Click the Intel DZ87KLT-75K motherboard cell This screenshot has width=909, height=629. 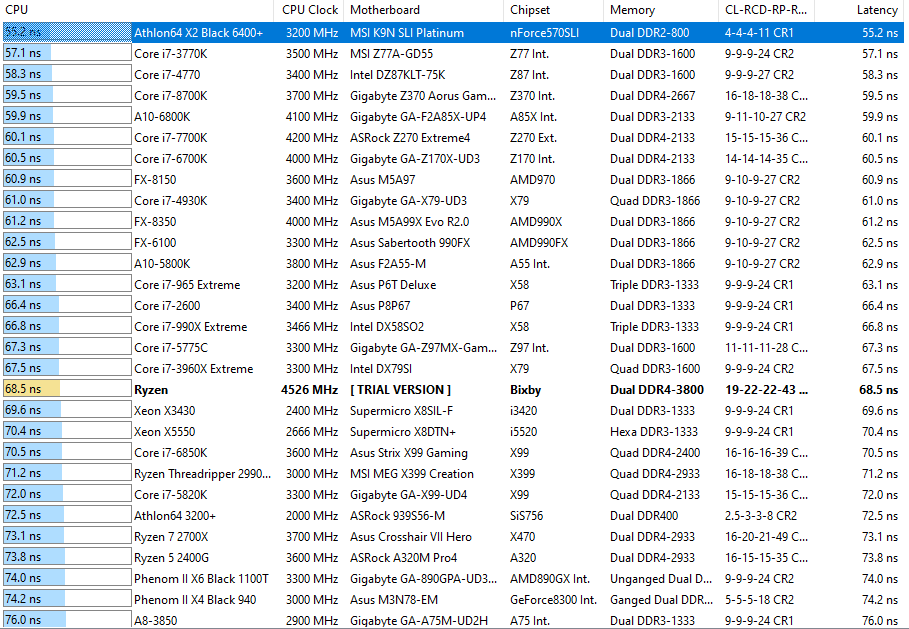pyautogui.click(x=397, y=75)
